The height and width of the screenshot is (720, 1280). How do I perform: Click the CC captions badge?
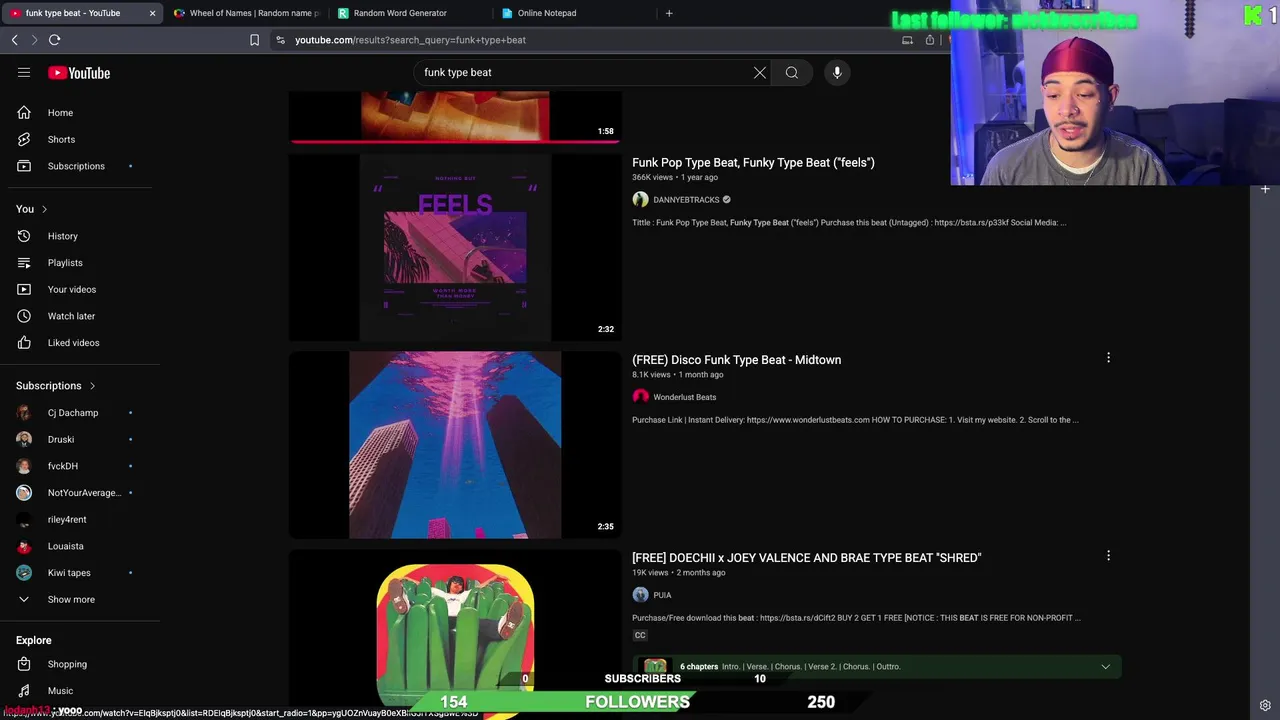(x=640, y=635)
